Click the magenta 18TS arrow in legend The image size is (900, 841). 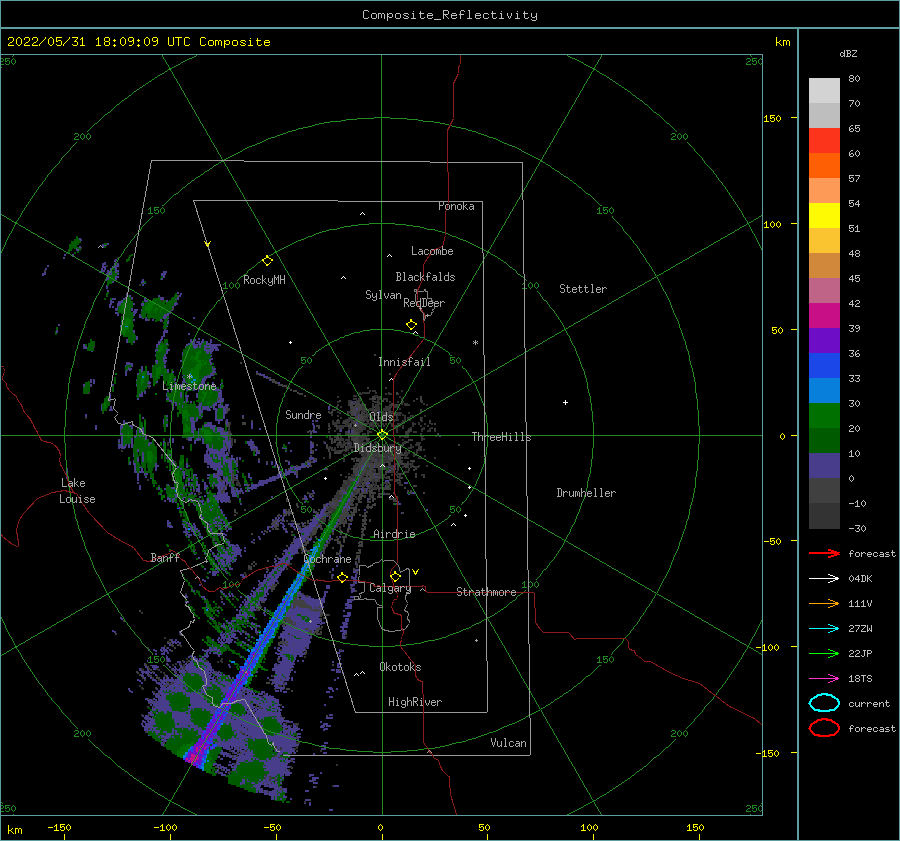click(824, 679)
